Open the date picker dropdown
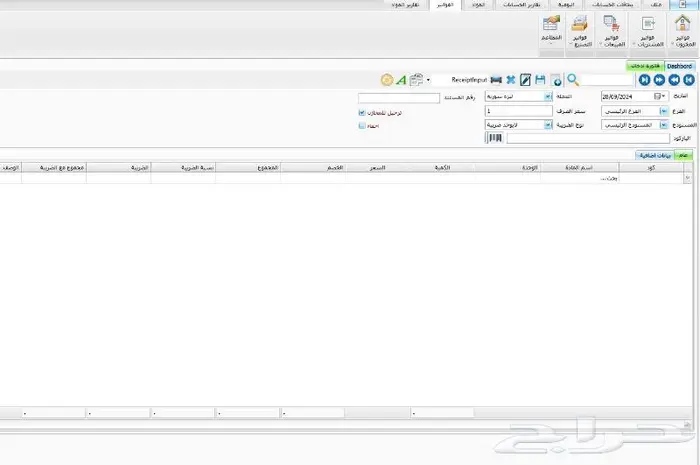 click(659, 97)
